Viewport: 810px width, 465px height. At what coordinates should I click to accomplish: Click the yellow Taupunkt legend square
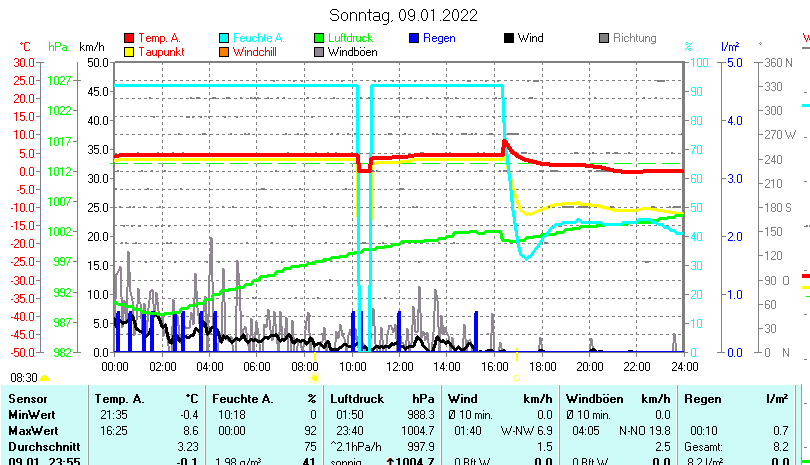[129, 51]
